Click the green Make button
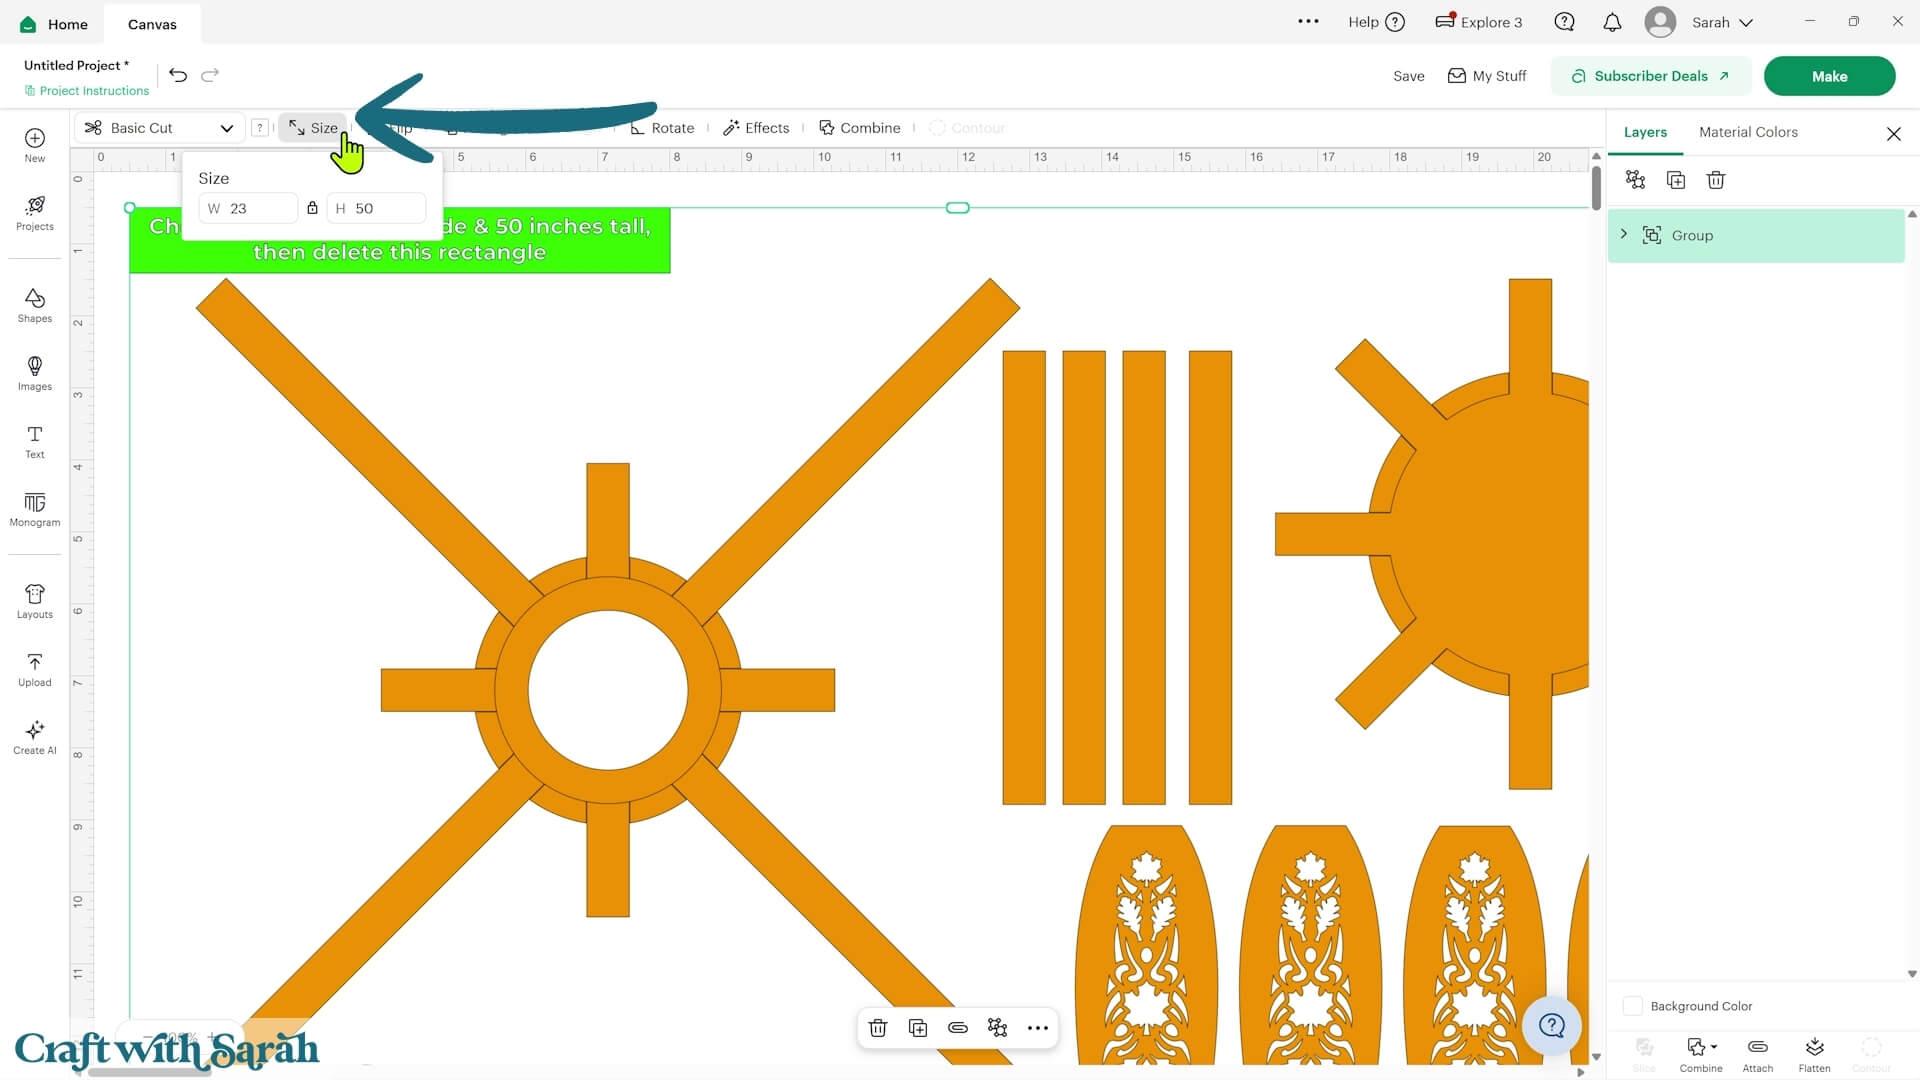 click(1829, 76)
